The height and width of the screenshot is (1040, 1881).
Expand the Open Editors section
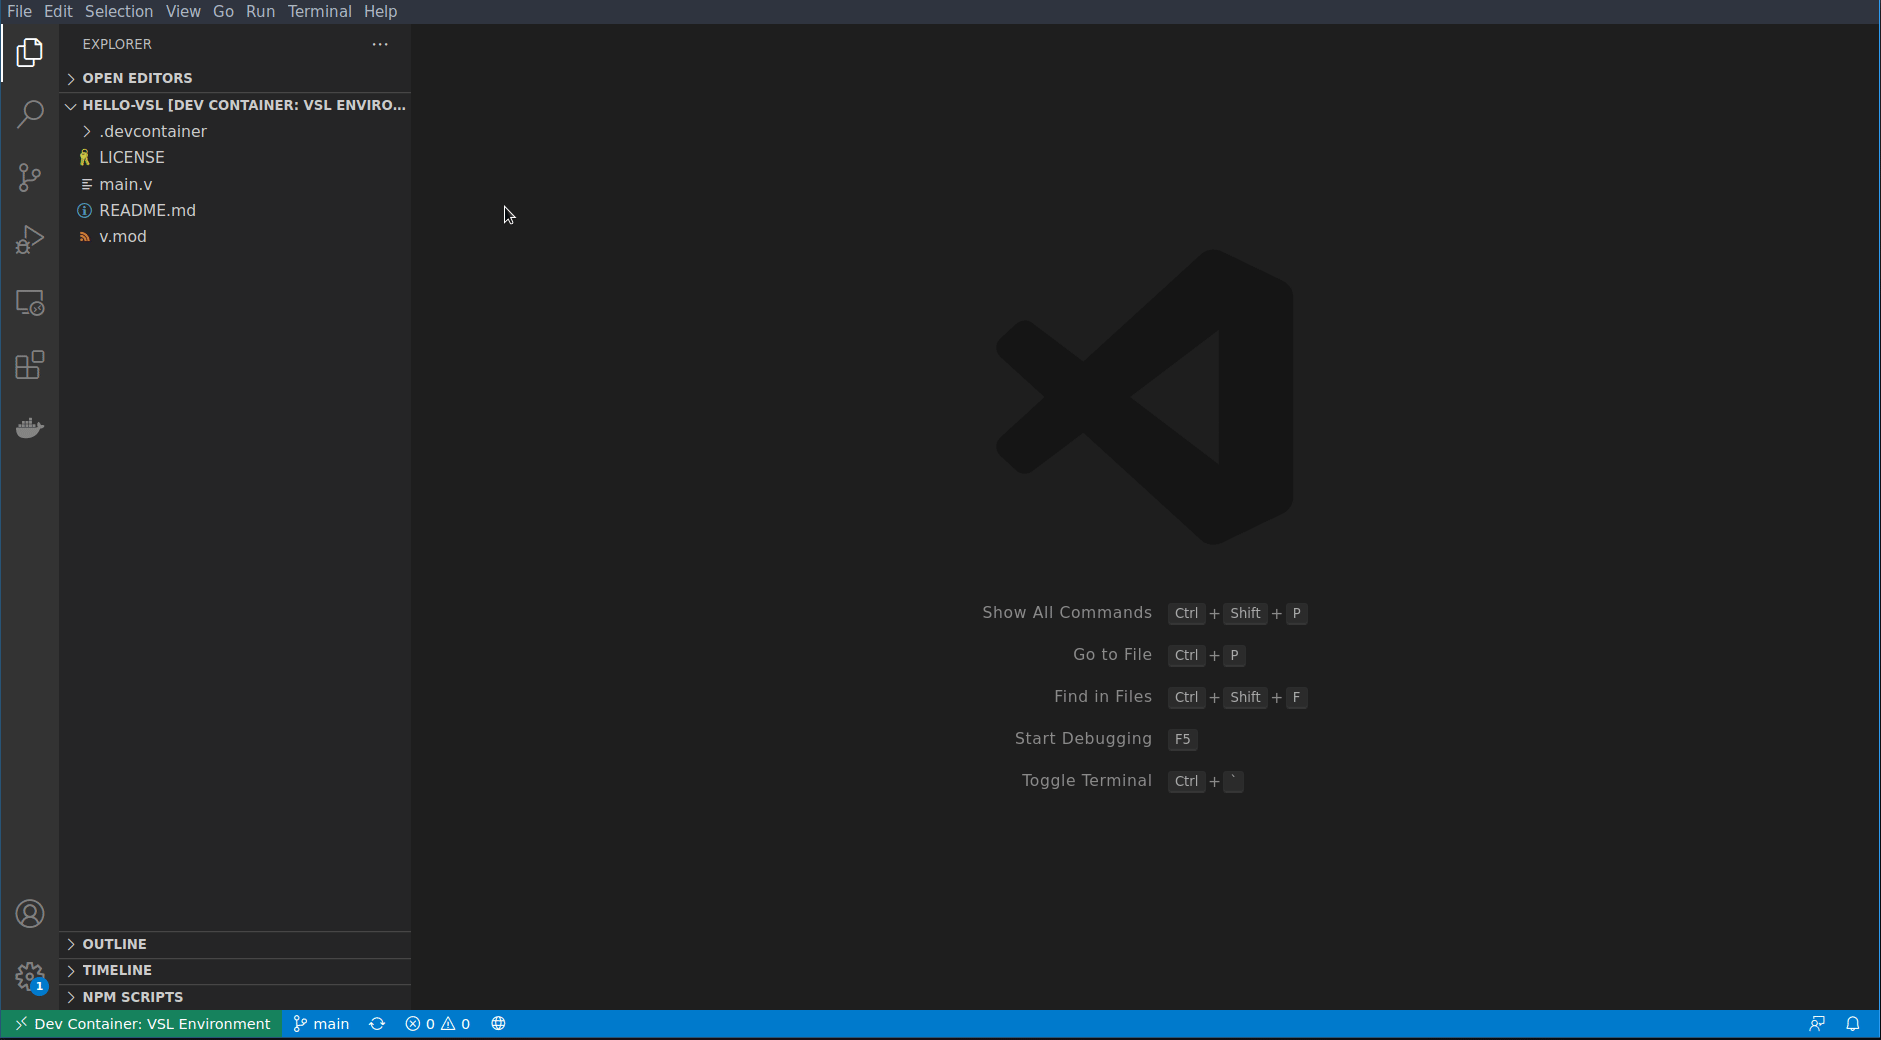click(x=235, y=78)
